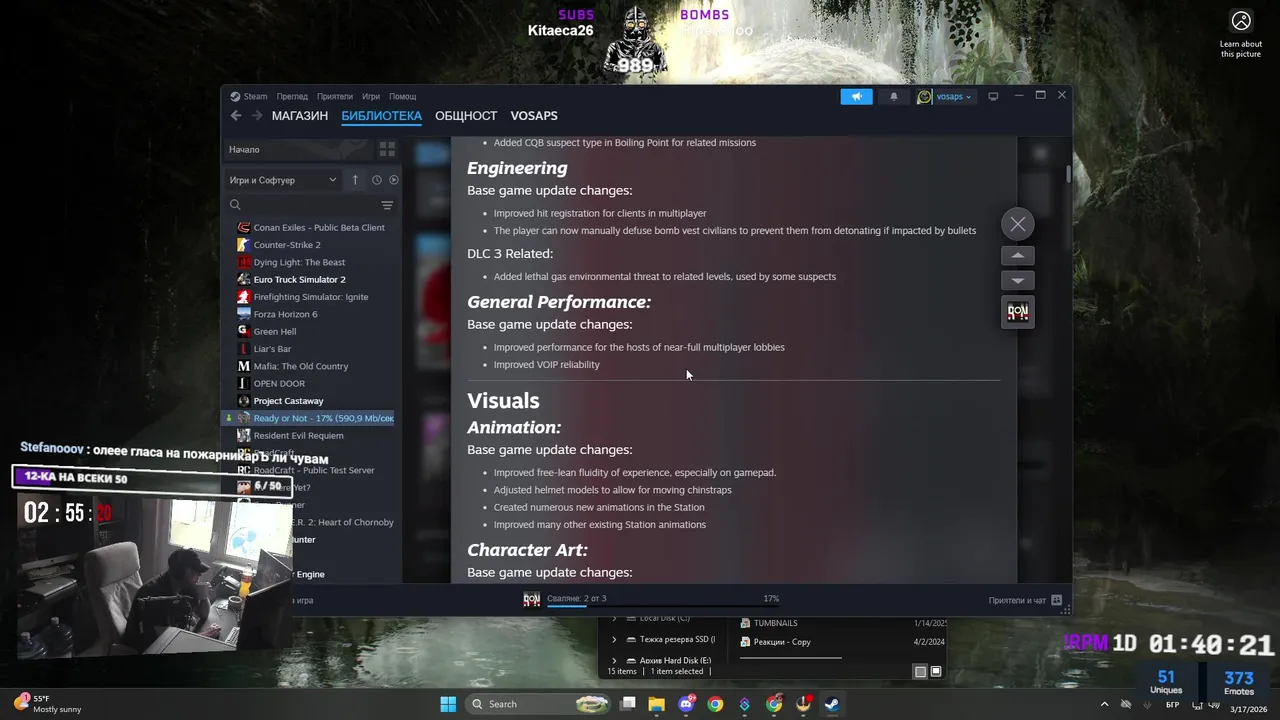1280x720 pixels.
Task: Click Приятели и чат text link
Action: click(1017, 600)
